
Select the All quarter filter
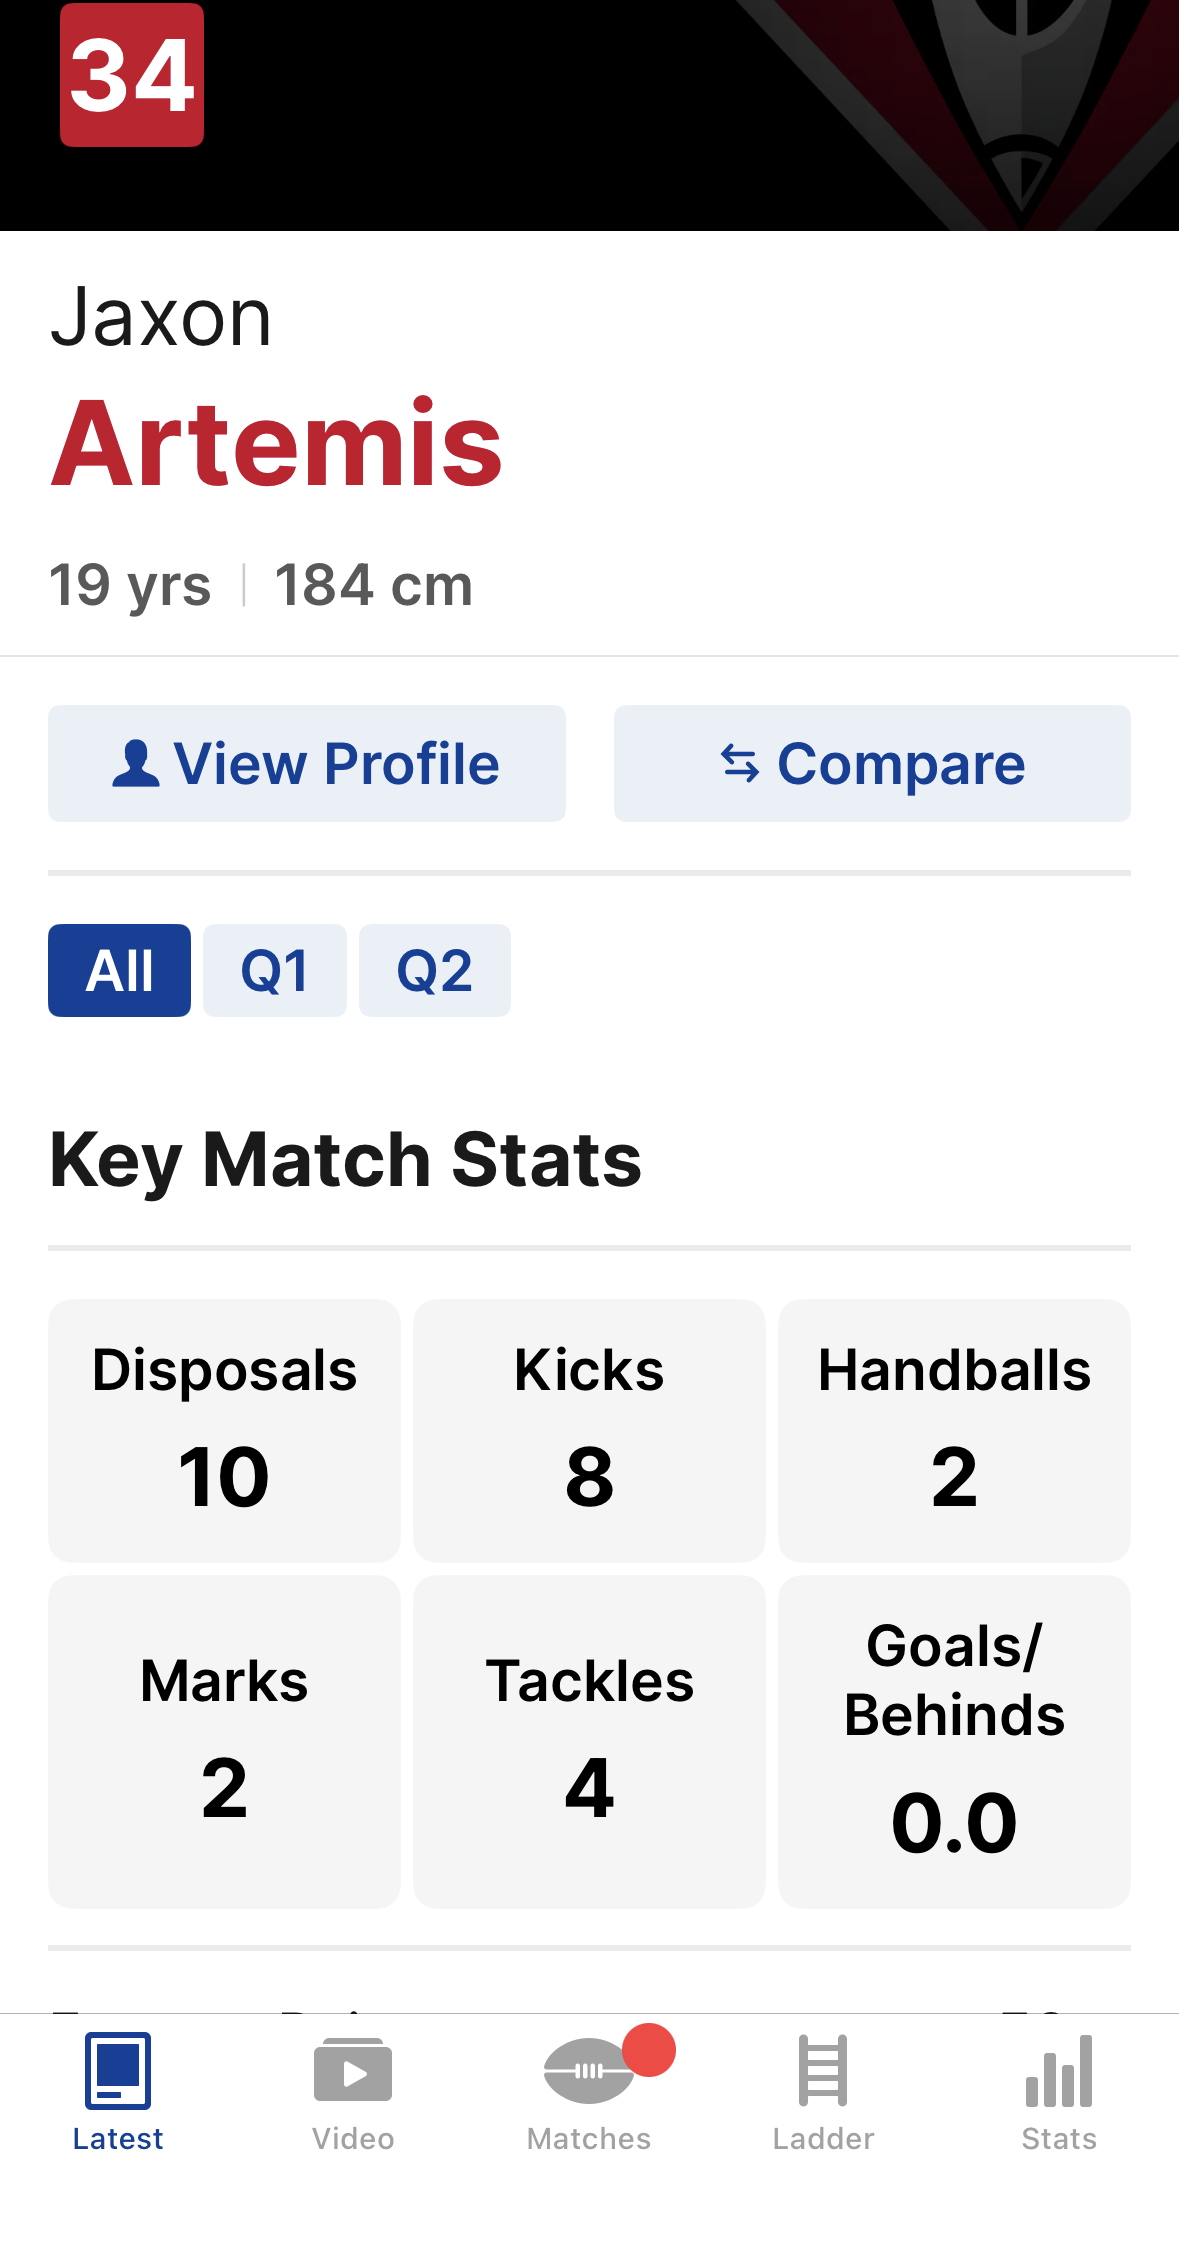click(119, 970)
